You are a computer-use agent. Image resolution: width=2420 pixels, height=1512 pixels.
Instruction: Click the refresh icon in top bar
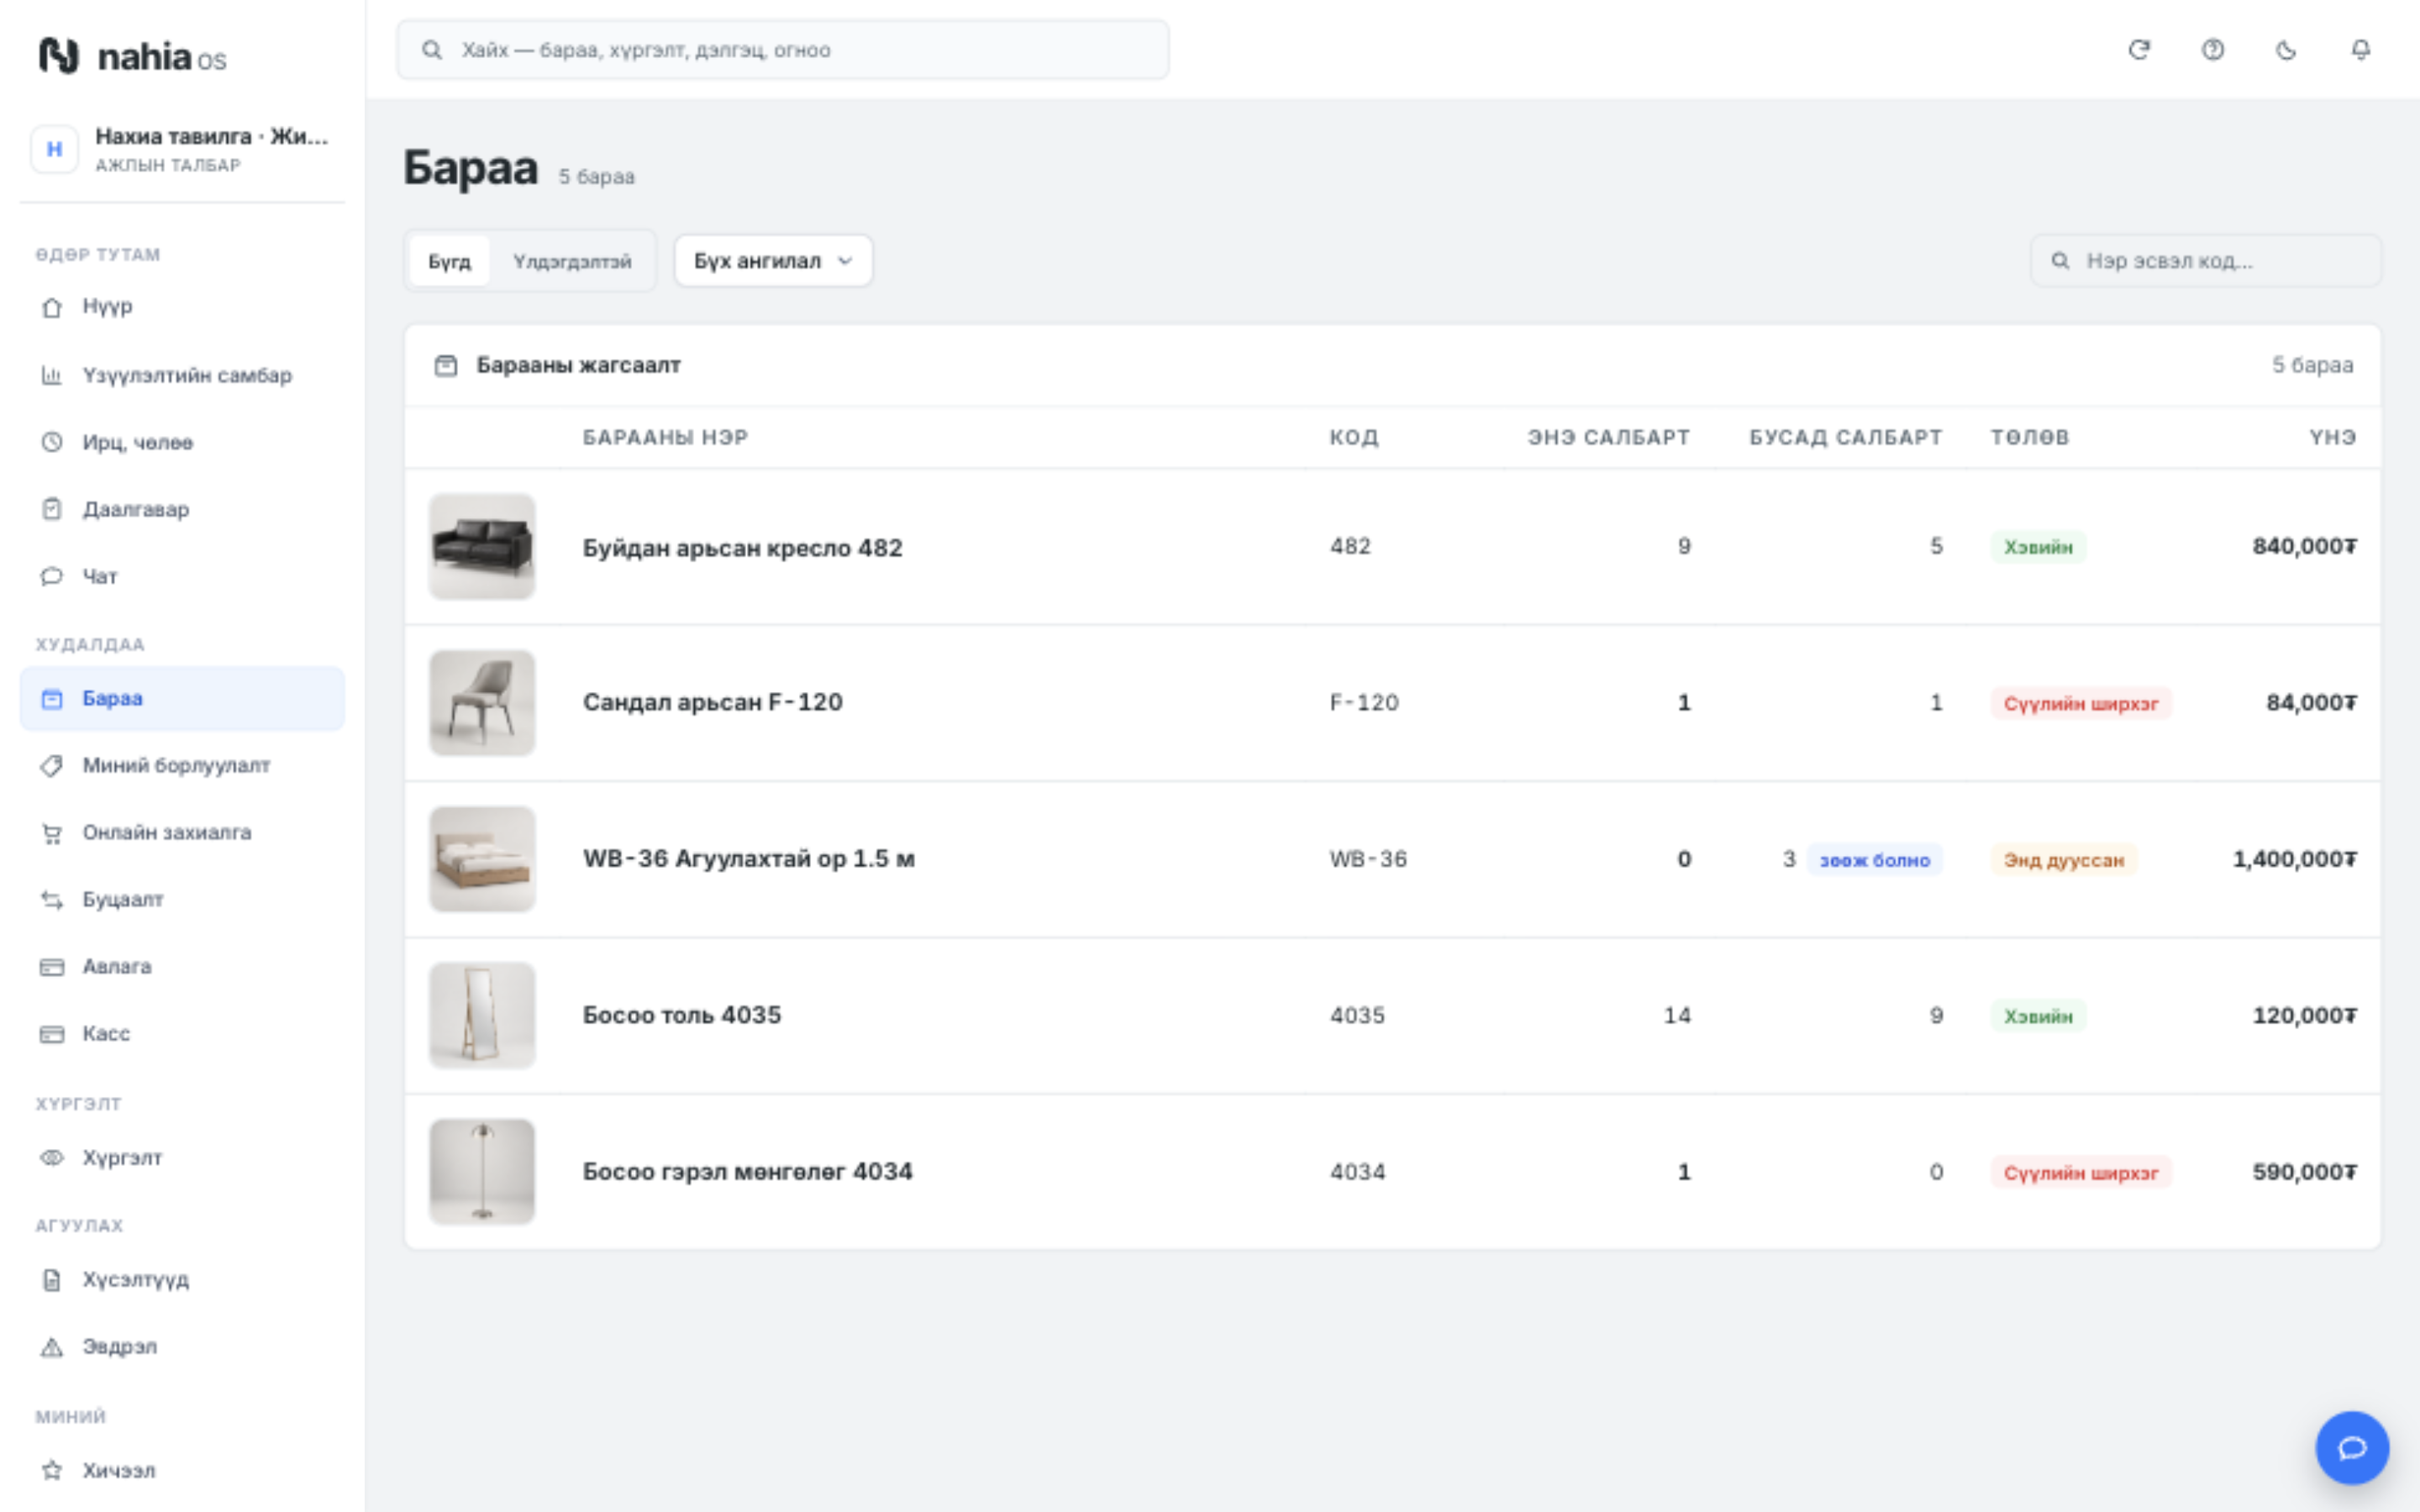tap(2138, 50)
